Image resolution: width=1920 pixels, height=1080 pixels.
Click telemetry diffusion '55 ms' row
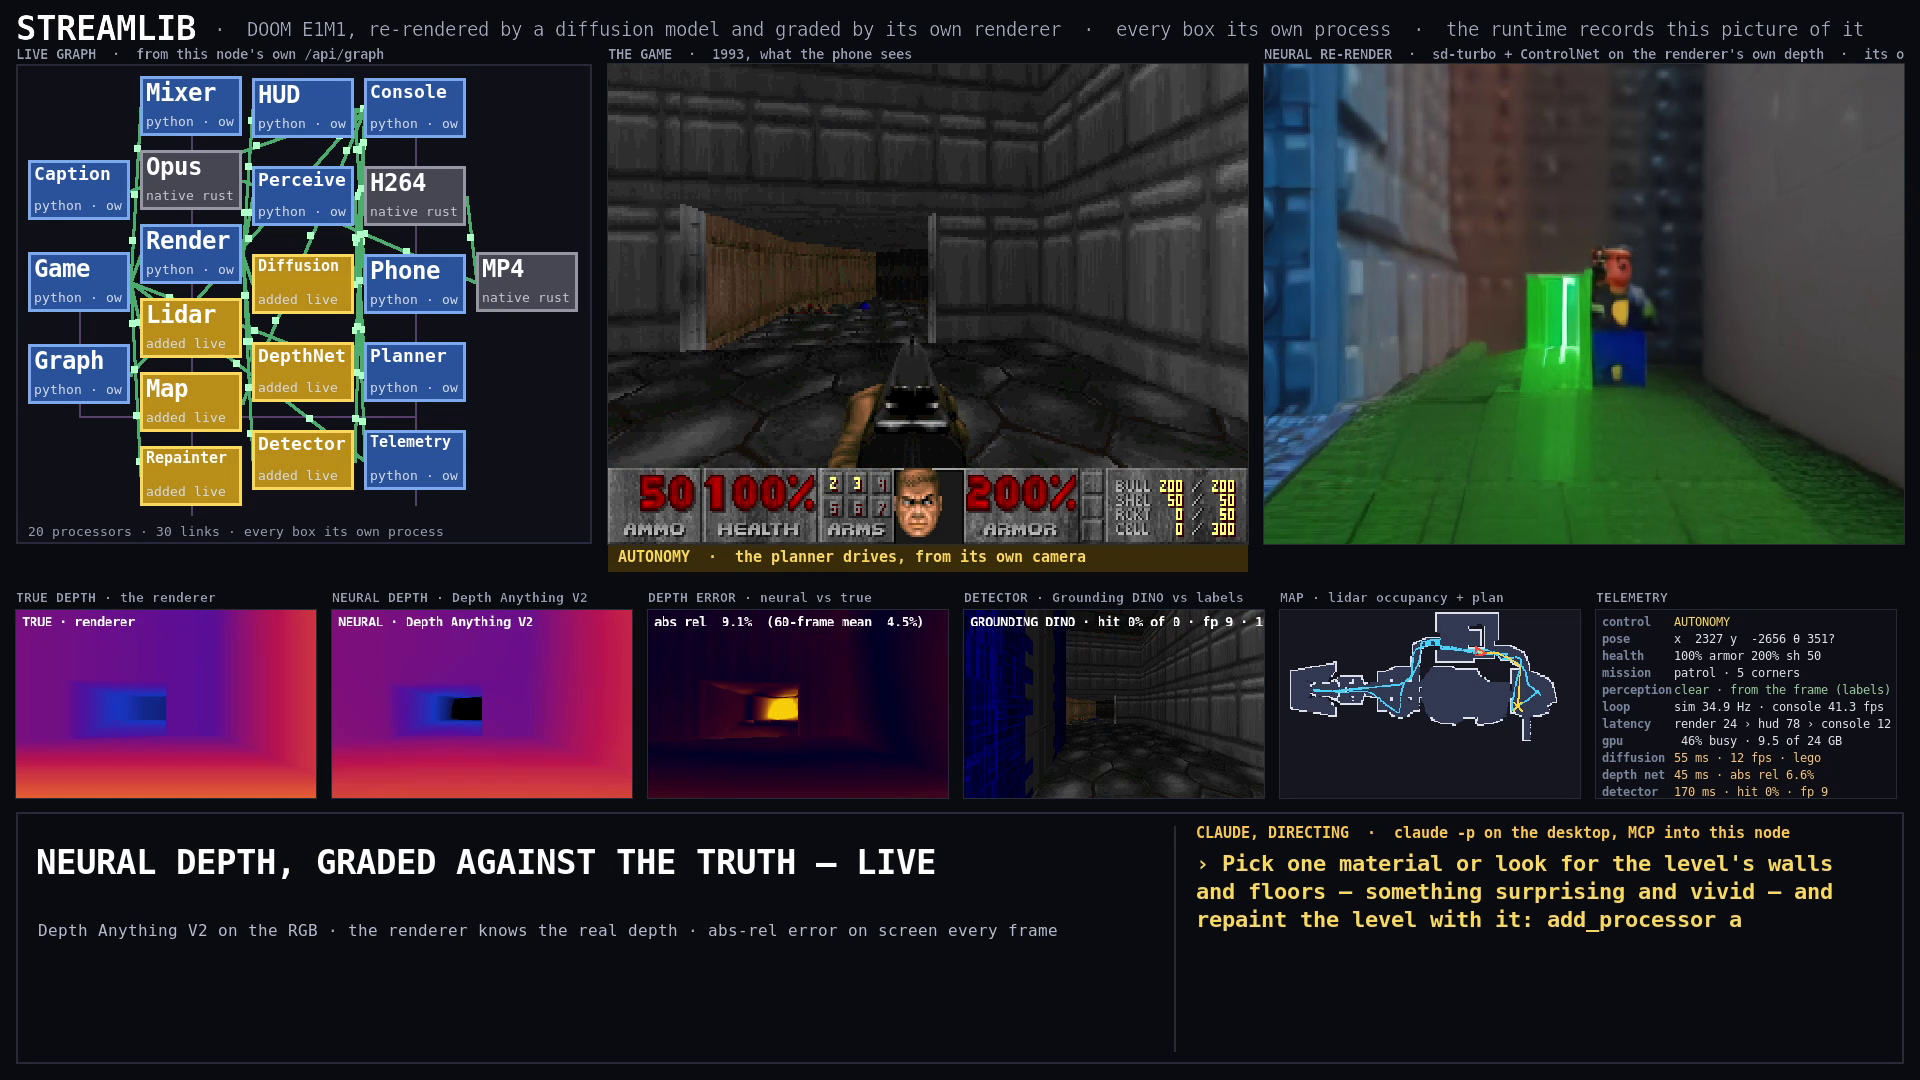pyautogui.click(x=1746, y=758)
